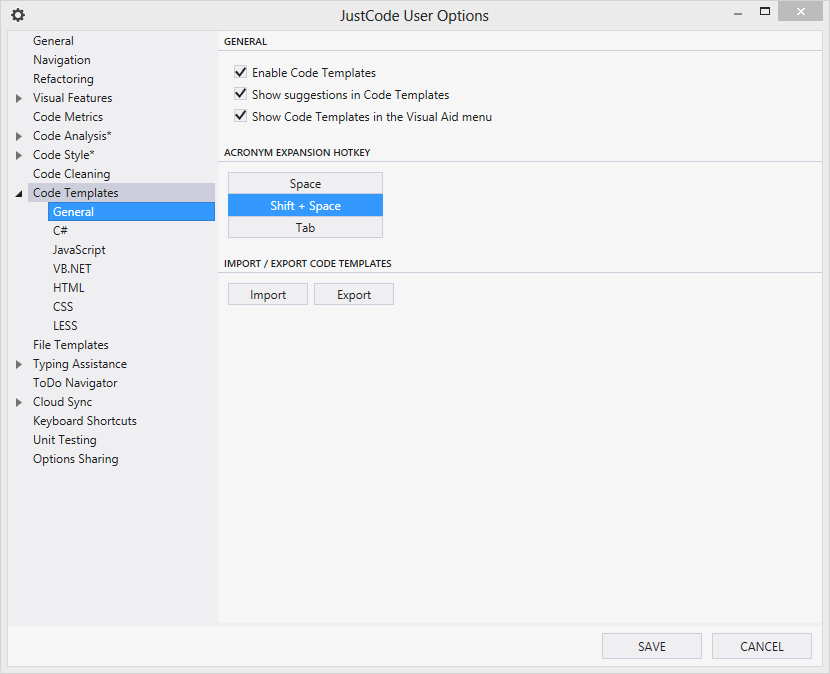Expand the Visual Features node
Image resolution: width=830 pixels, height=674 pixels.
[19, 98]
